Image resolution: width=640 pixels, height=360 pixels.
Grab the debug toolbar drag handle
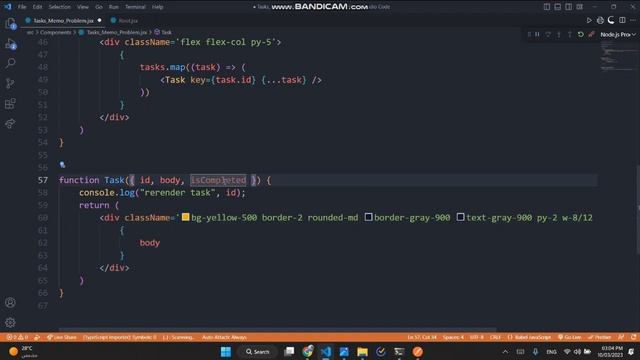point(529,35)
